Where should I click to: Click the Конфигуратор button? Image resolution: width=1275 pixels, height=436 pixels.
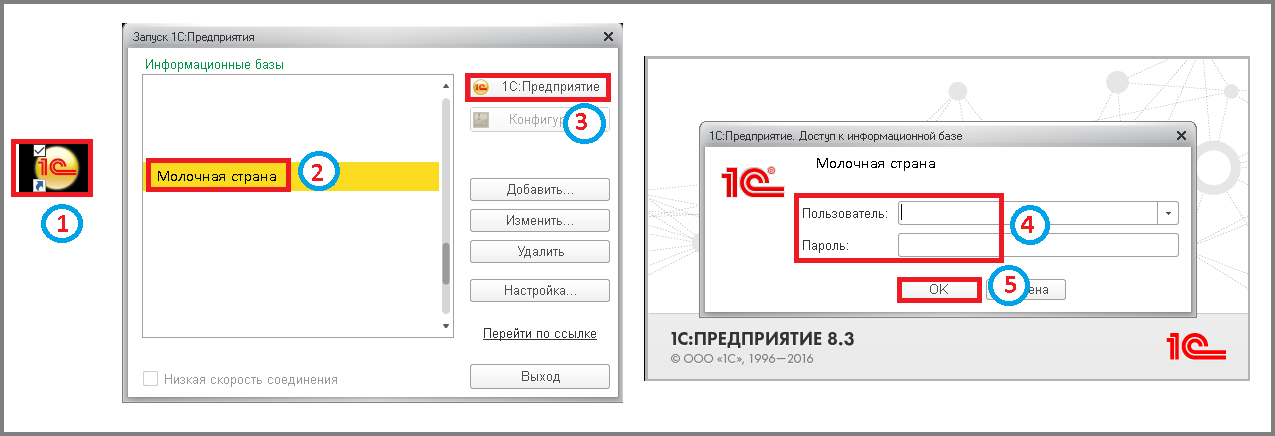540,120
